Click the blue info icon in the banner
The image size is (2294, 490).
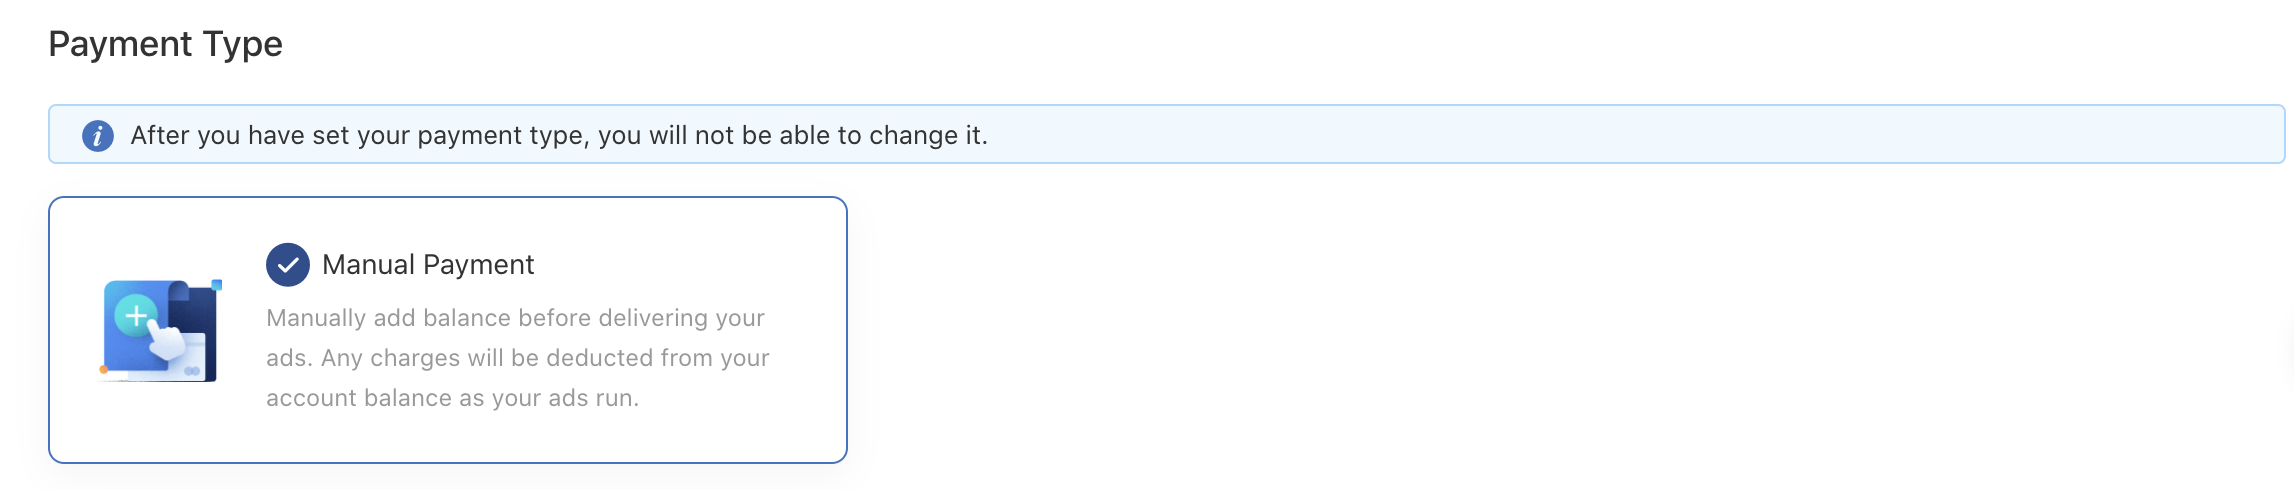tap(97, 135)
